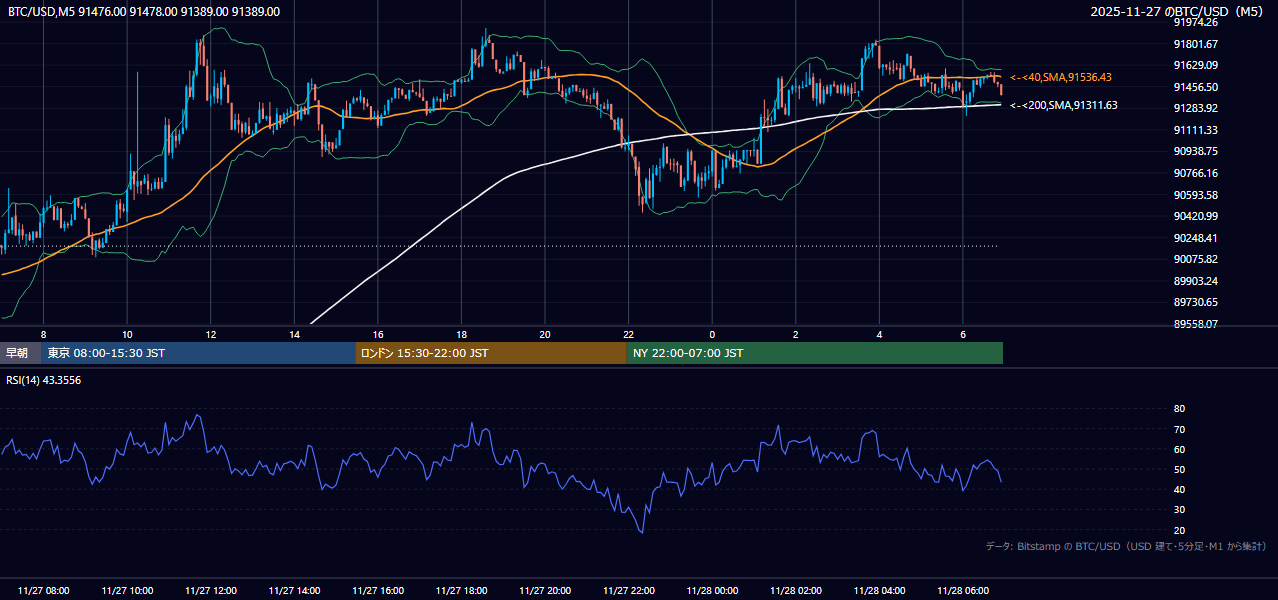Image resolution: width=1278 pixels, height=600 pixels.
Task: Click price axis label 90766.16
Action: (1195, 173)
